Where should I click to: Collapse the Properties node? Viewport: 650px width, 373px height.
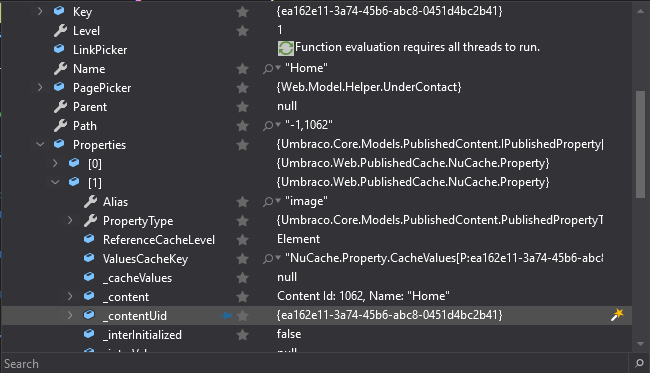click(40, 144)
